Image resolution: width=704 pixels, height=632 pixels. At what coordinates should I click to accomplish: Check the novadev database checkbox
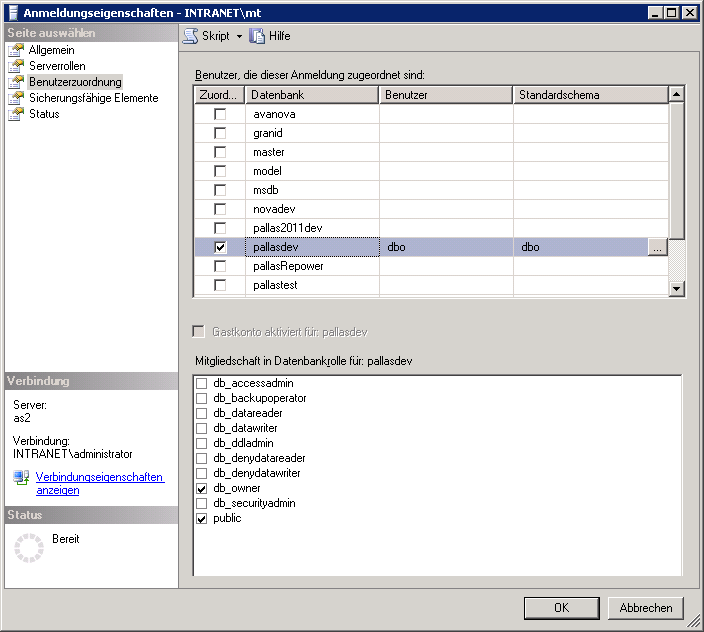220,209
